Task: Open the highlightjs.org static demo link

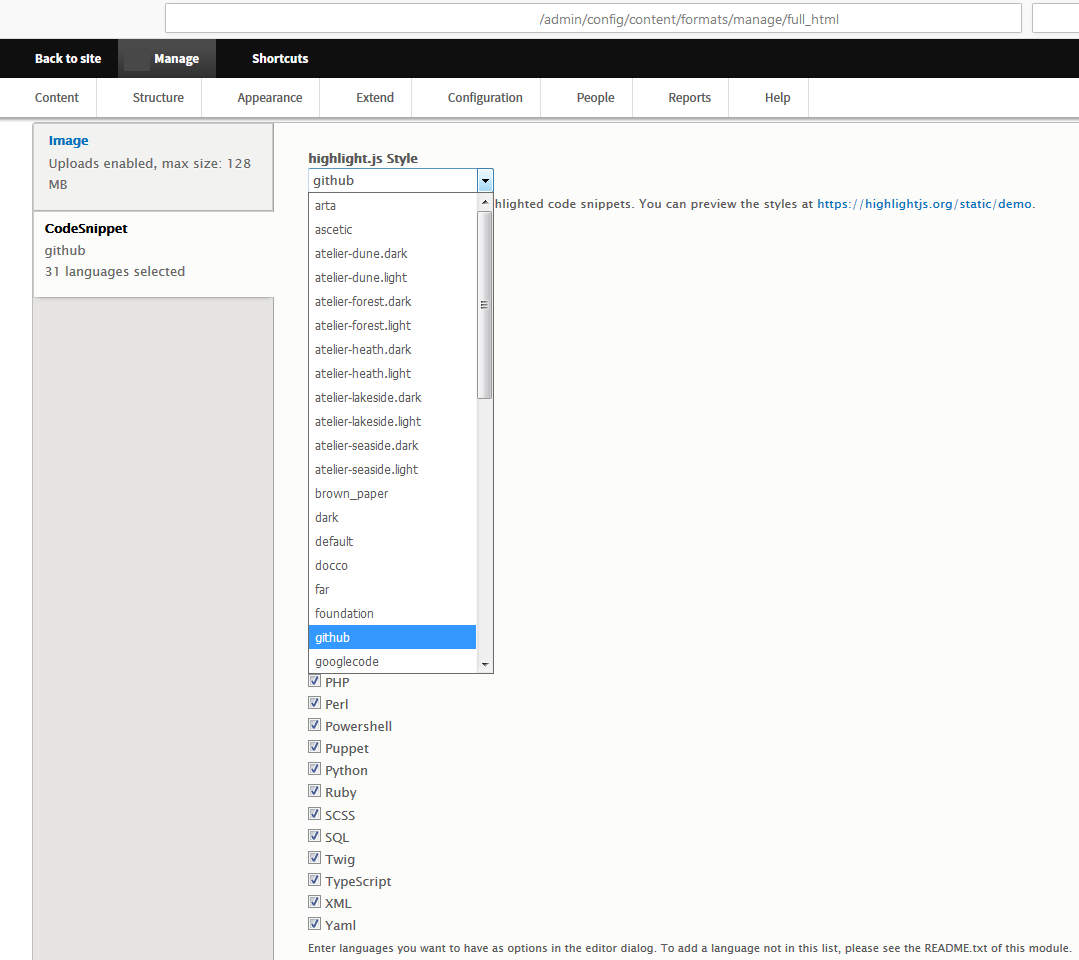Action: 924,204
